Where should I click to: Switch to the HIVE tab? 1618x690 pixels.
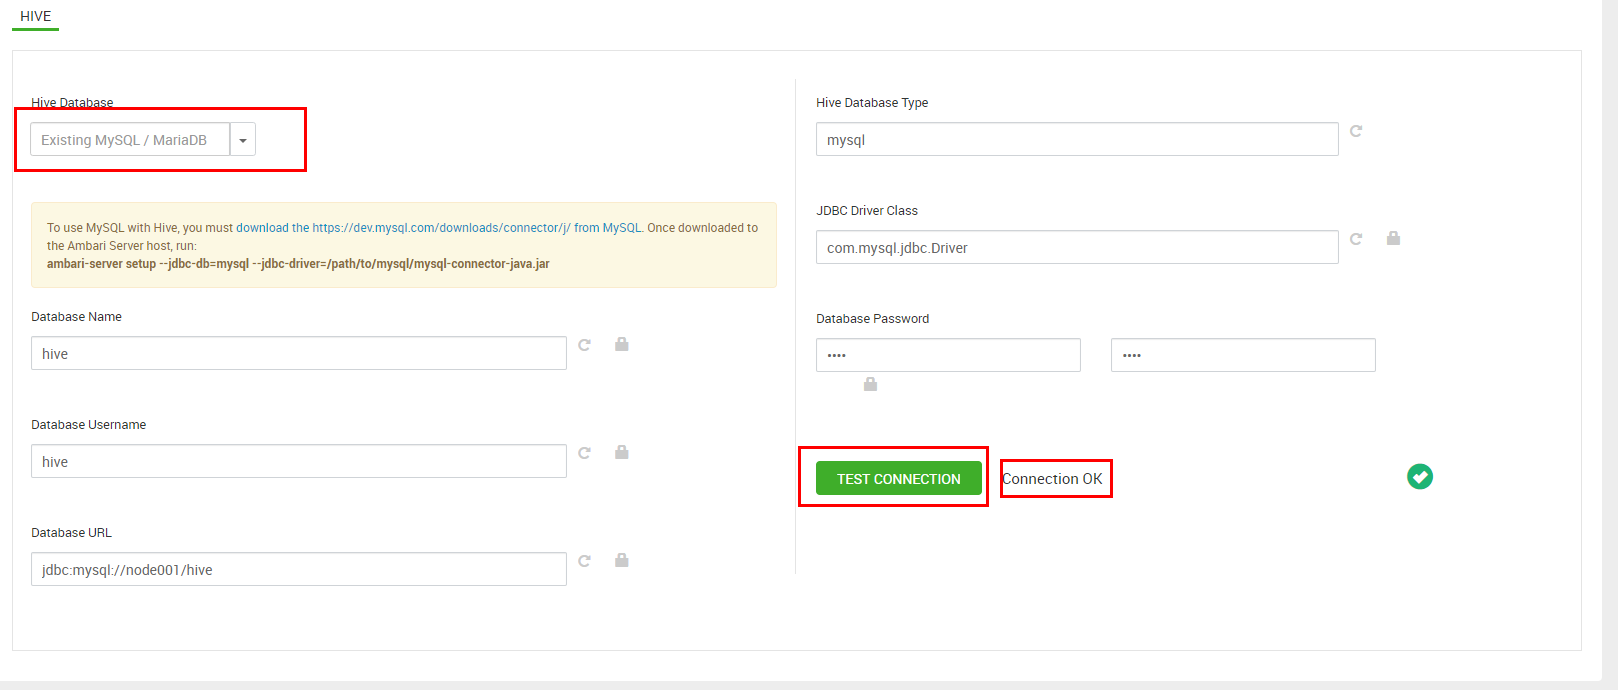pos(35,16)
